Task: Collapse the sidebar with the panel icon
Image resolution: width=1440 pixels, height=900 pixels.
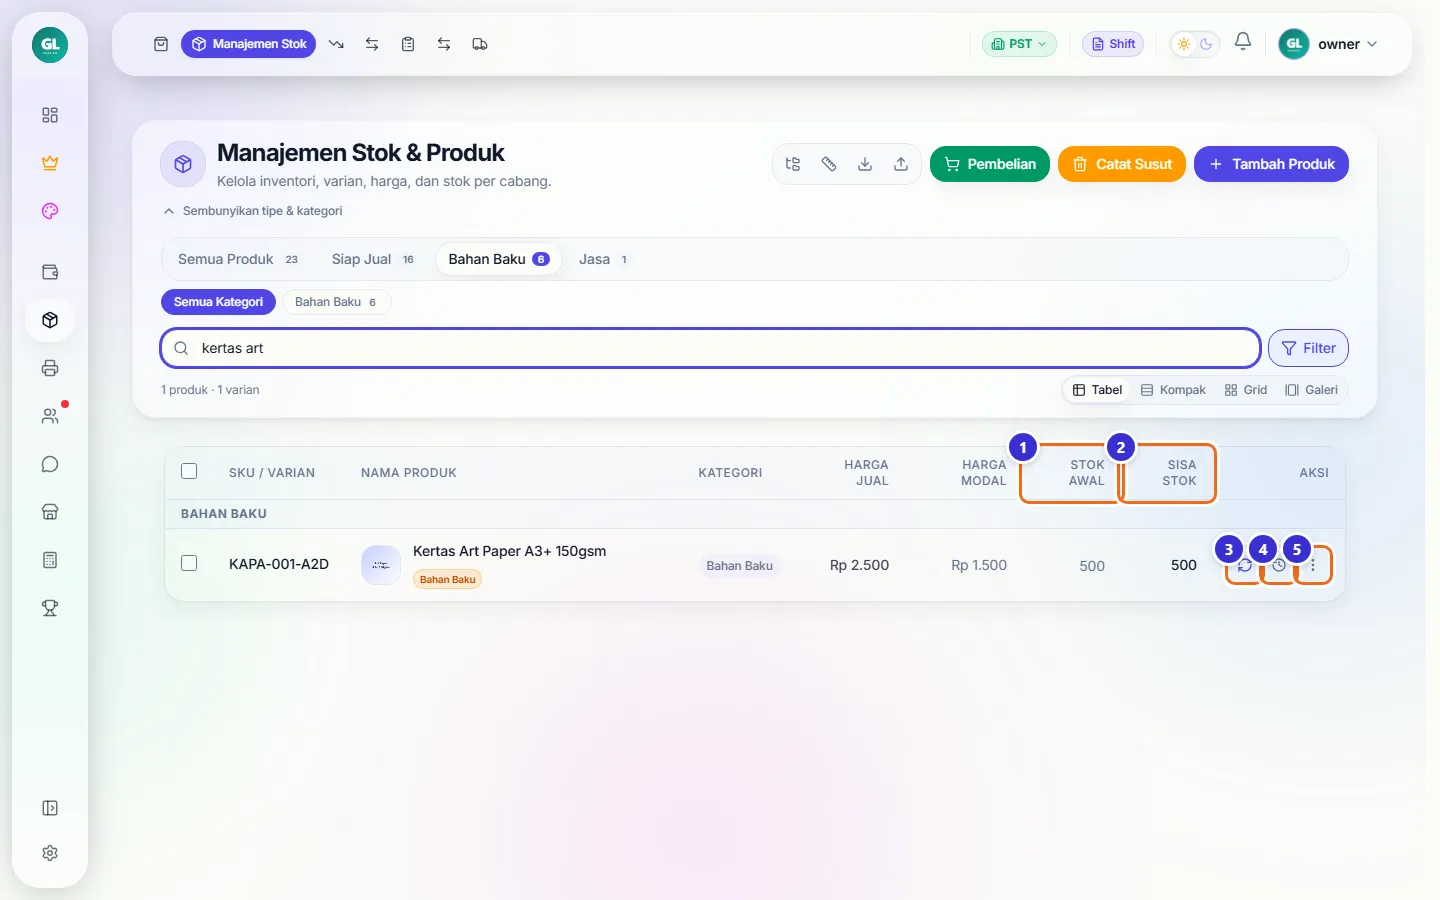Action: coord(50,808)
